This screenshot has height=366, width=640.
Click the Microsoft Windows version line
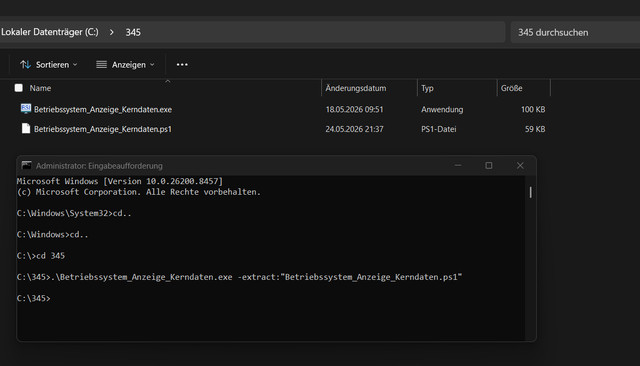pos(120,181)
